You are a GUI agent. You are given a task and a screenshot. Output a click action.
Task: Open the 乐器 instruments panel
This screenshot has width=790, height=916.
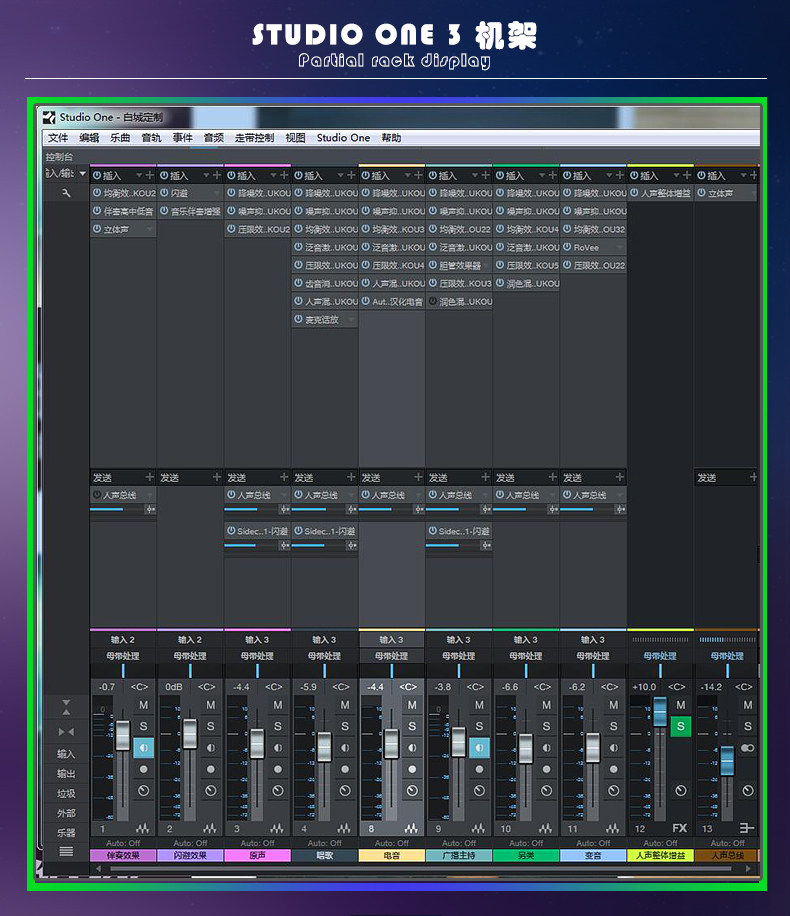[66, 832]
